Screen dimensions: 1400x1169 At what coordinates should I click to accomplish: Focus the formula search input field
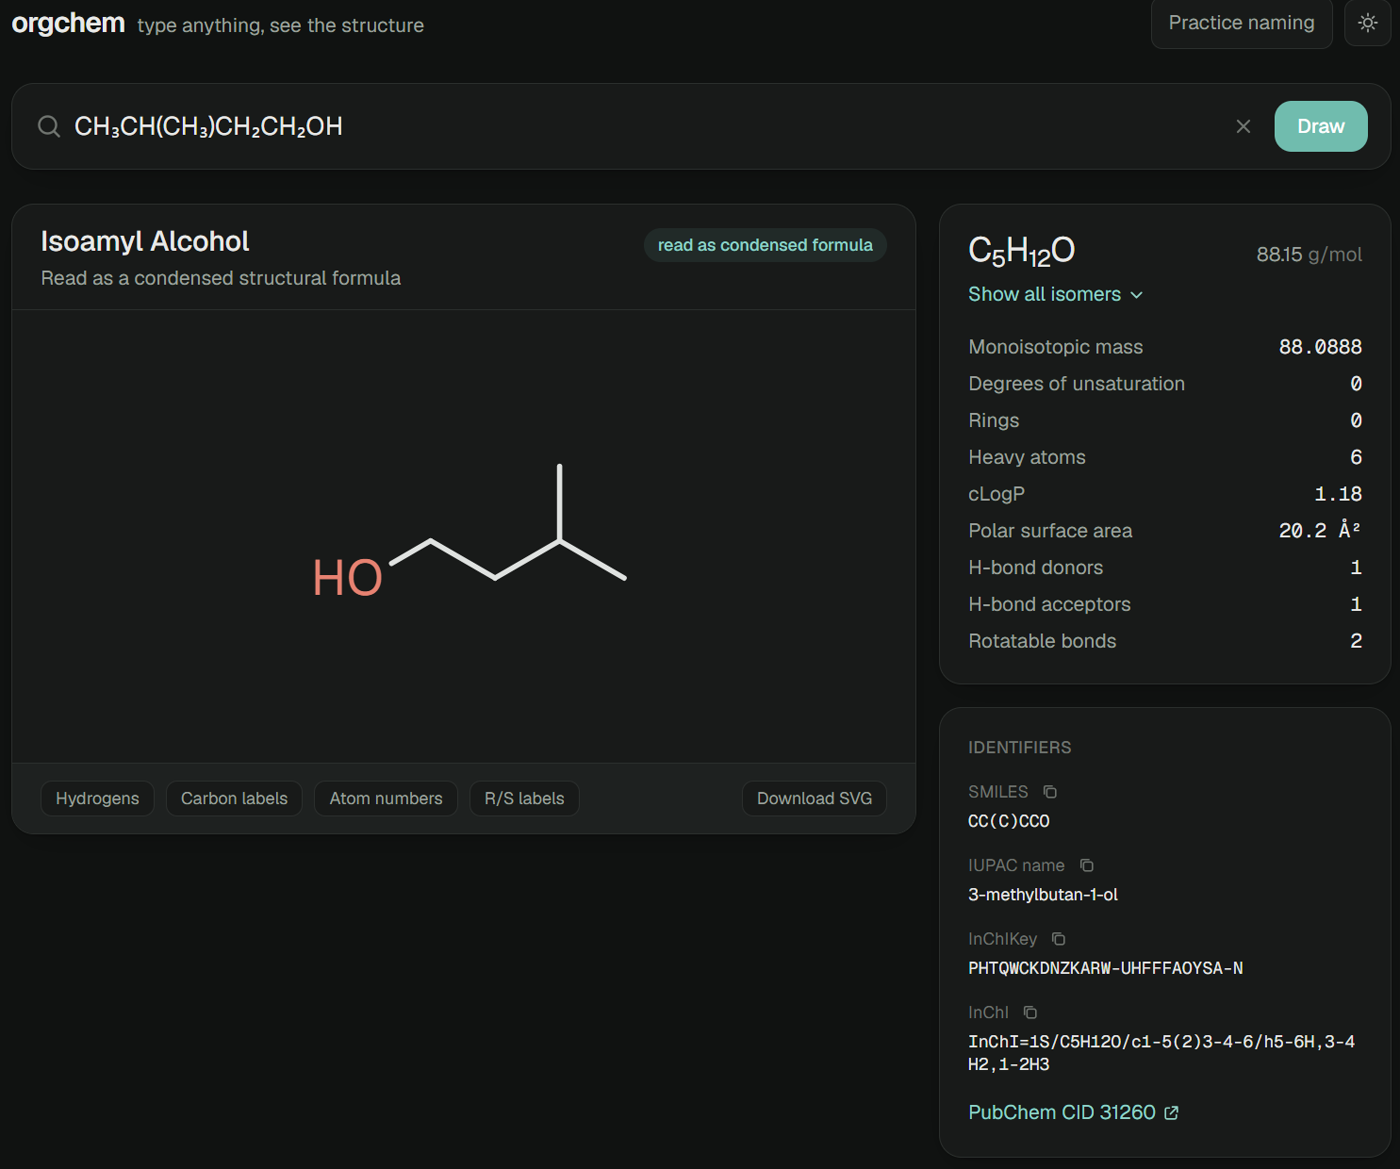pos(645,126)
